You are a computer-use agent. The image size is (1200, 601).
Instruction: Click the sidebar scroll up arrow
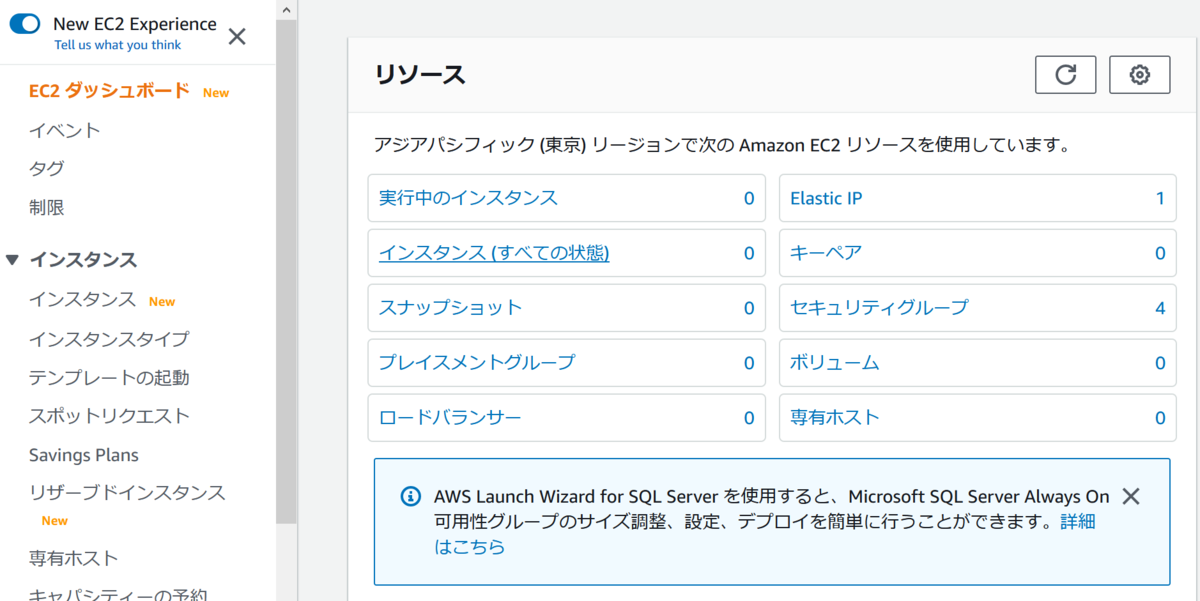point(286,9)
